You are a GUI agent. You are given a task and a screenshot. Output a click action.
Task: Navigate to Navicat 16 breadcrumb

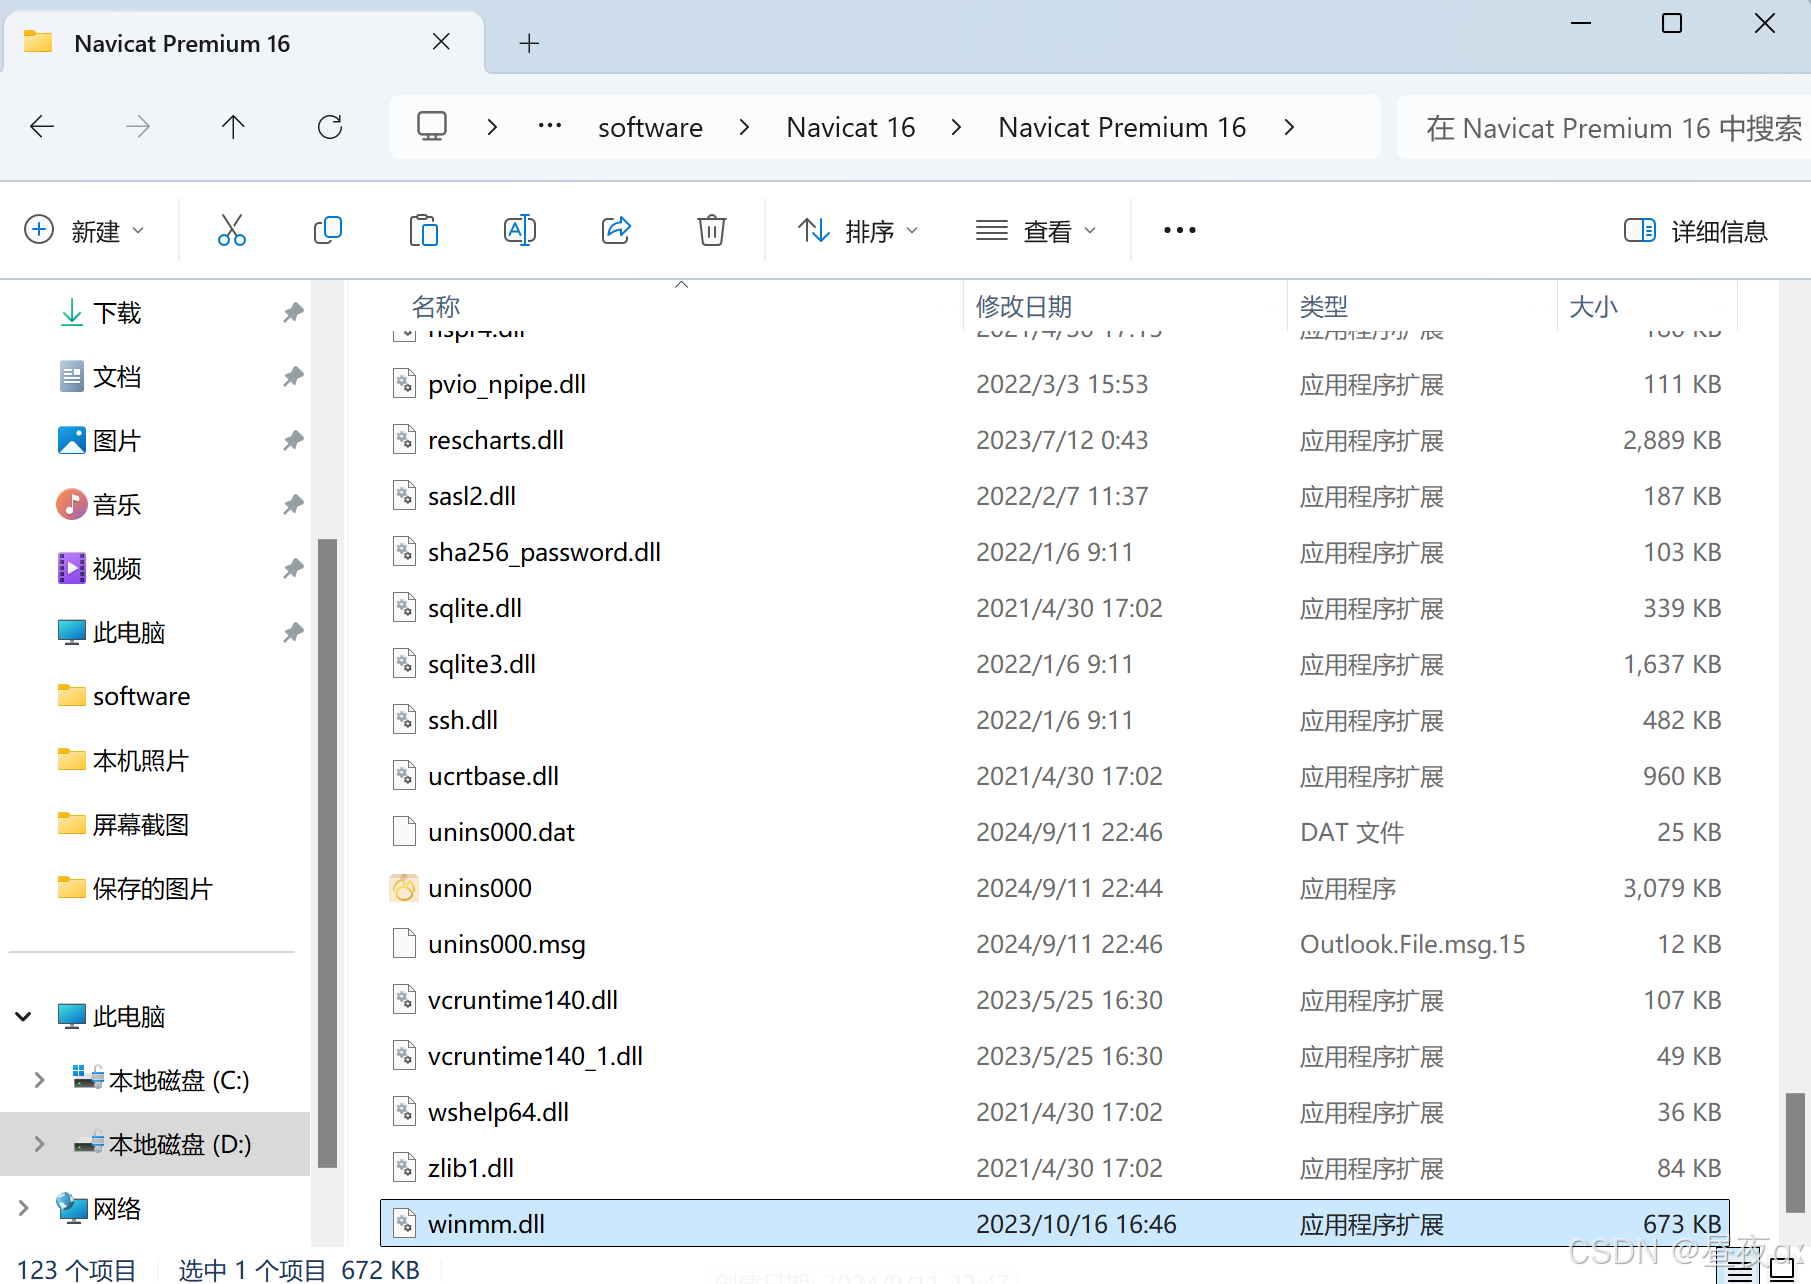coord(851,128)
